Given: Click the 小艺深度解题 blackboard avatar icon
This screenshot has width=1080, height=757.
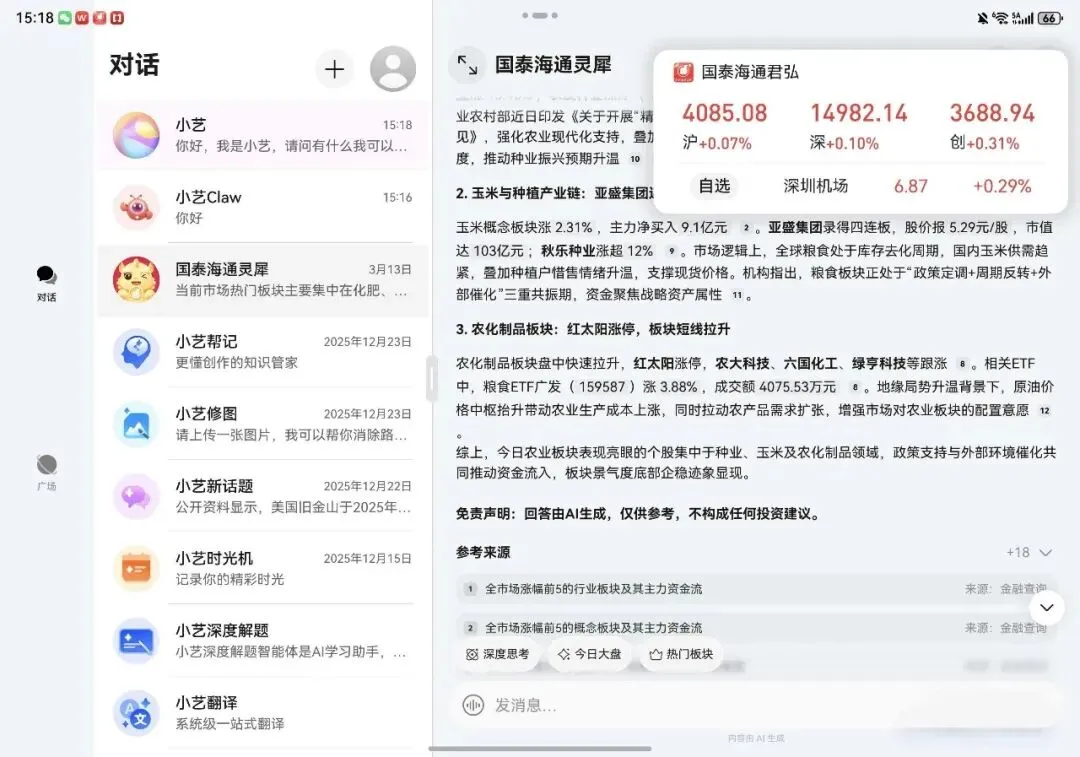Looking at the screenshot, I should 136,641.
